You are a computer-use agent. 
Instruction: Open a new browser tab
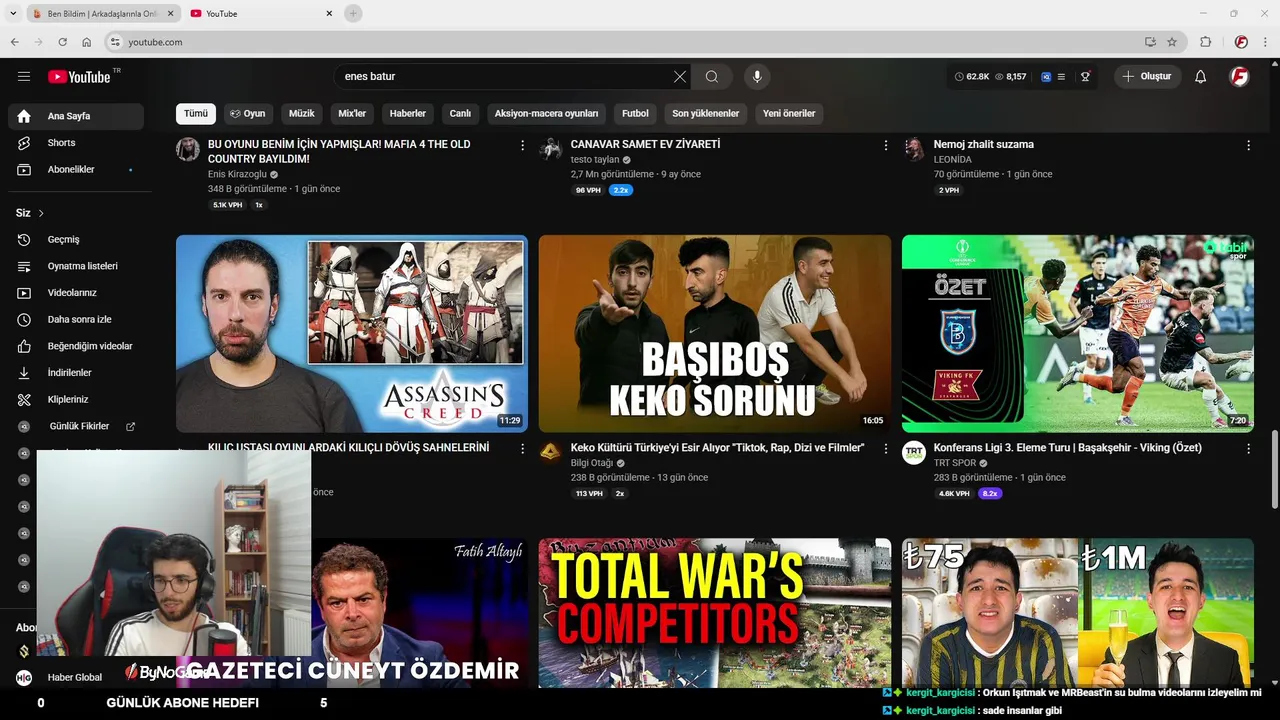pyautogui.click(x=353, y=13)
